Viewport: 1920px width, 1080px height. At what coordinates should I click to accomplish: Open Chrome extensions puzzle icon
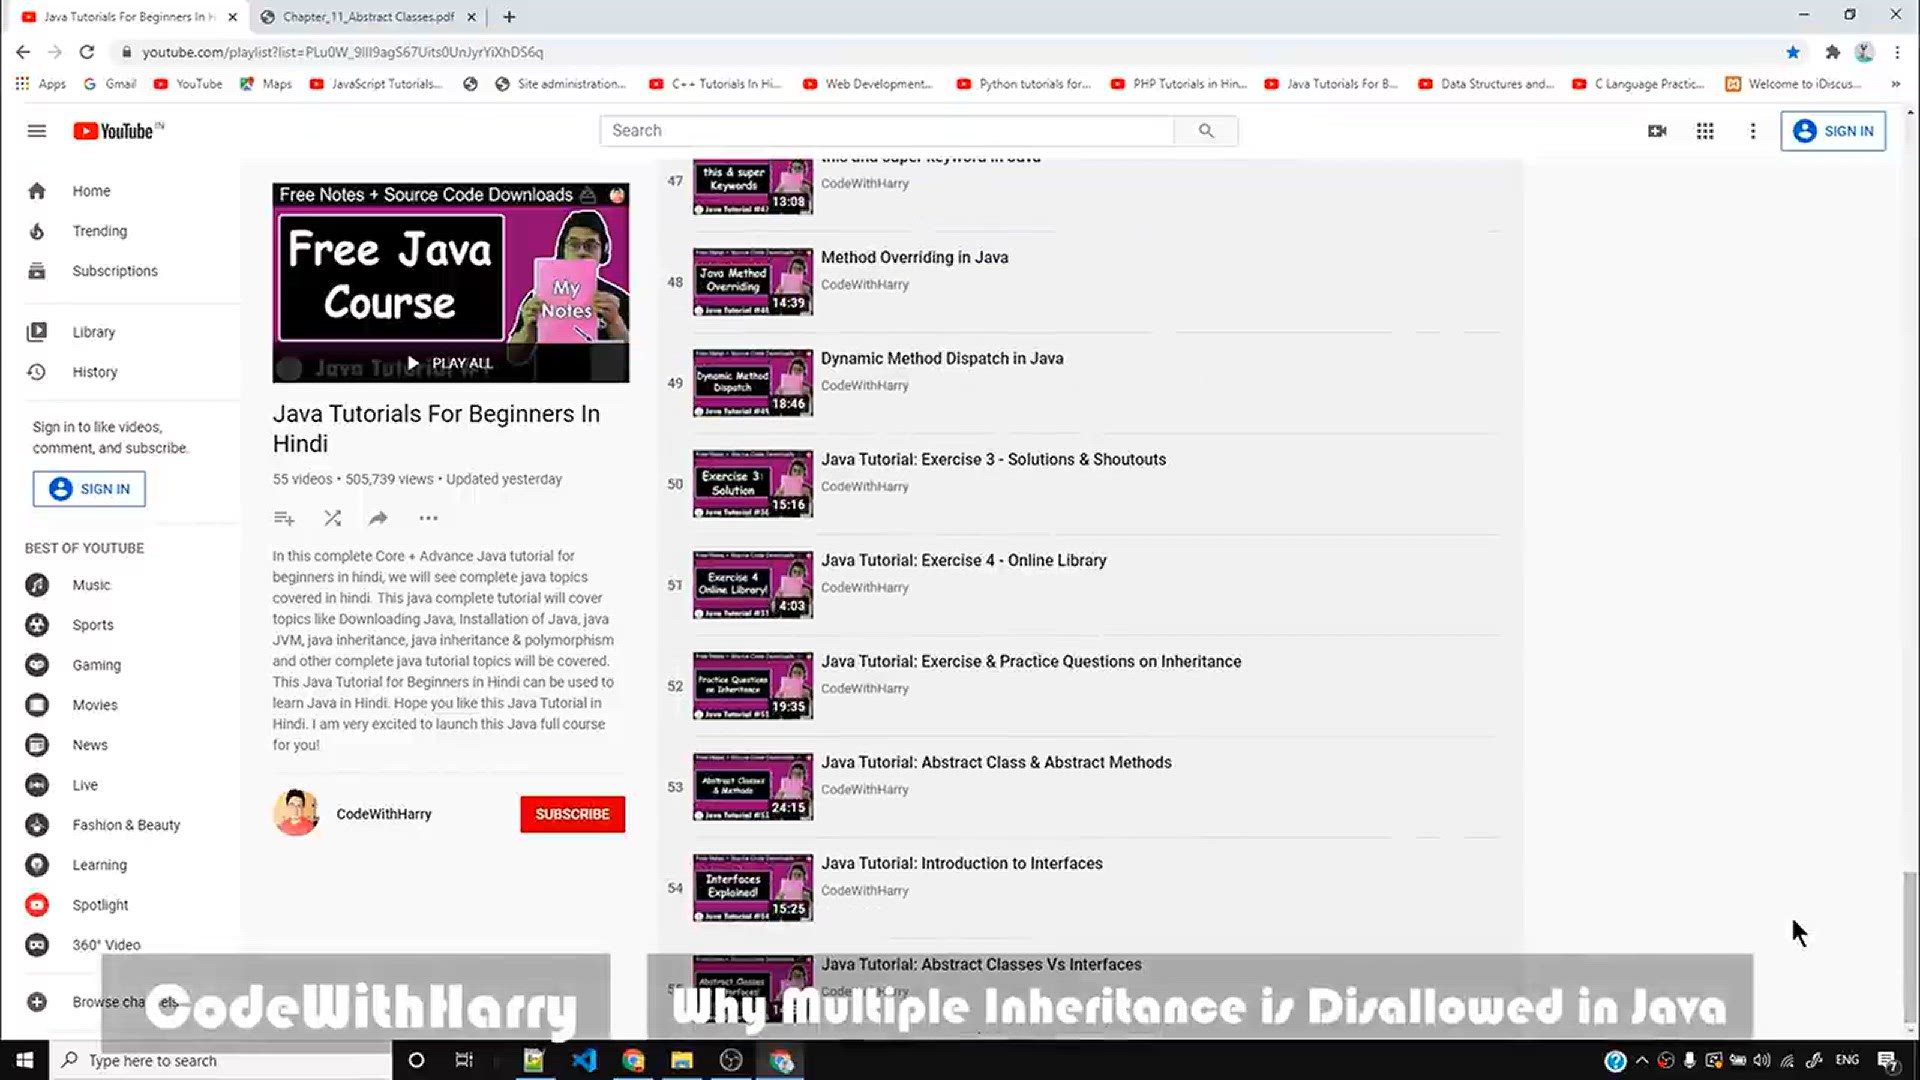1832,52
